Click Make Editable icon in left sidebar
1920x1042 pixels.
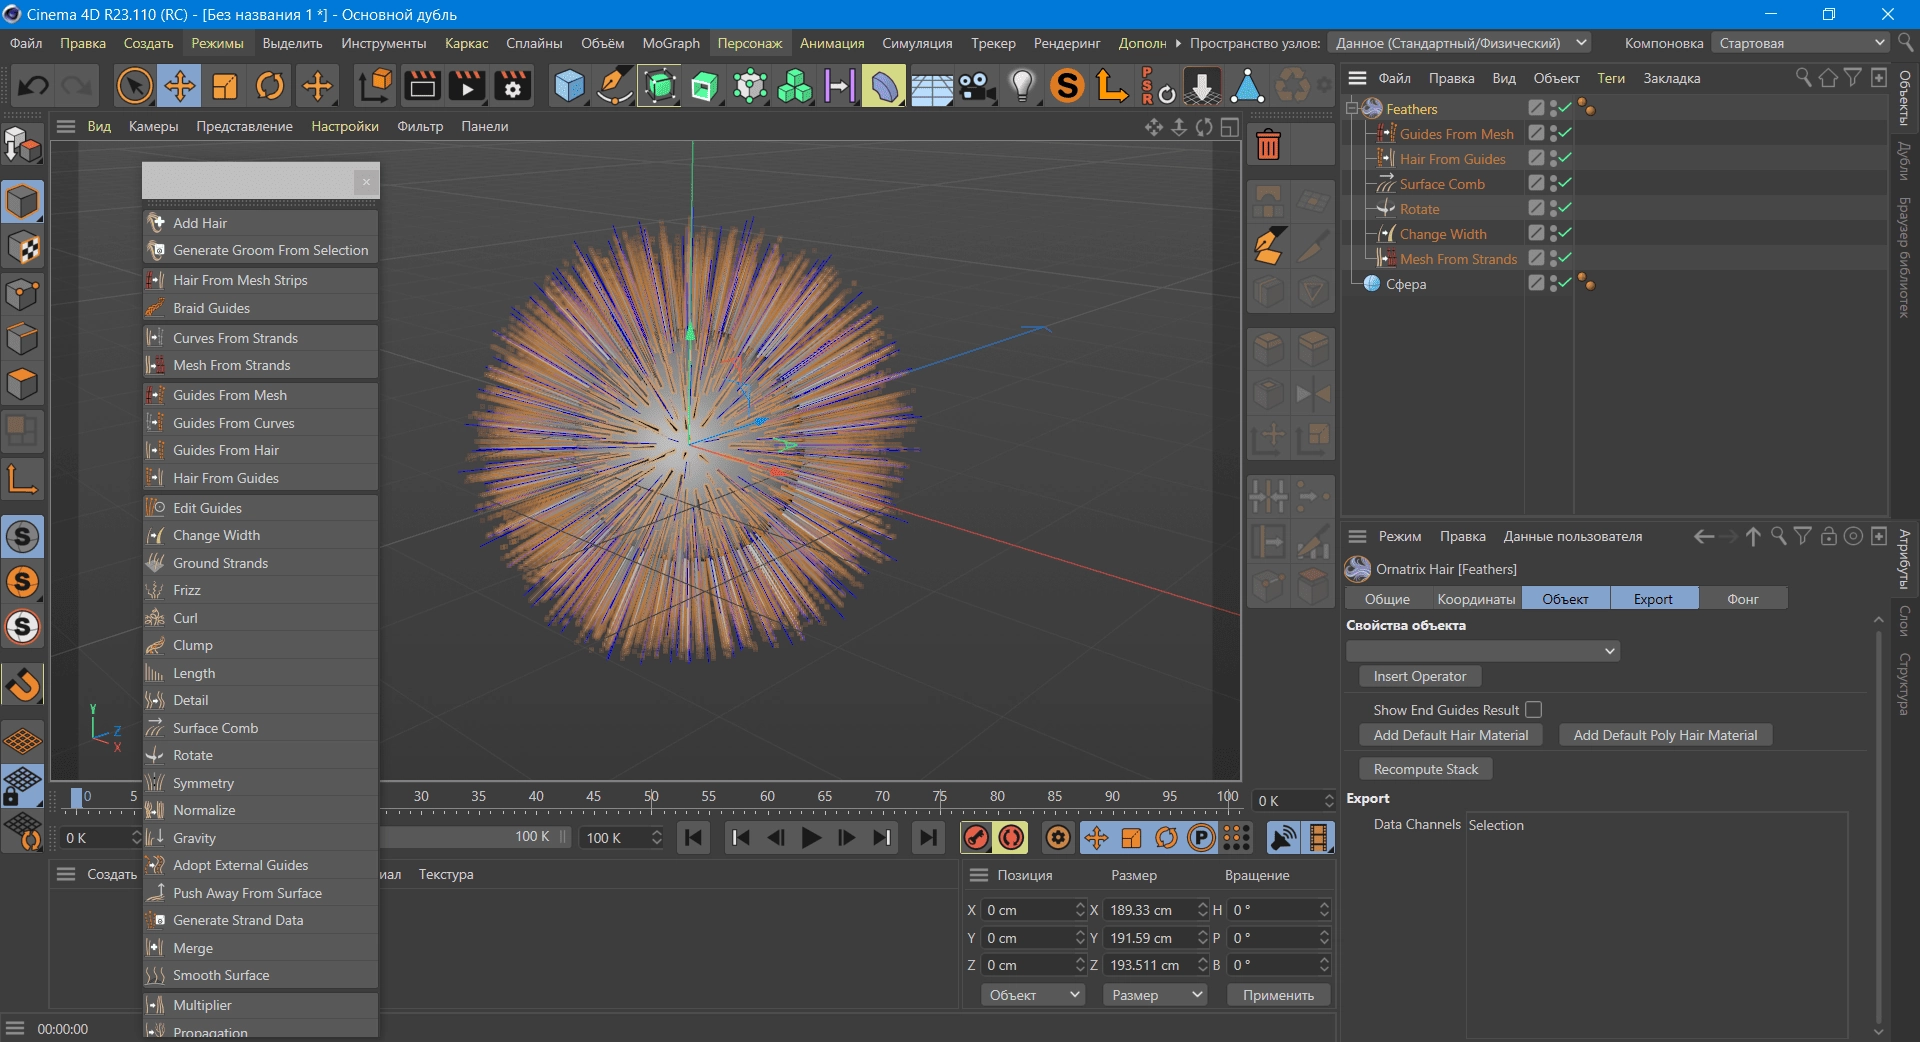click(x=22, y=146)
